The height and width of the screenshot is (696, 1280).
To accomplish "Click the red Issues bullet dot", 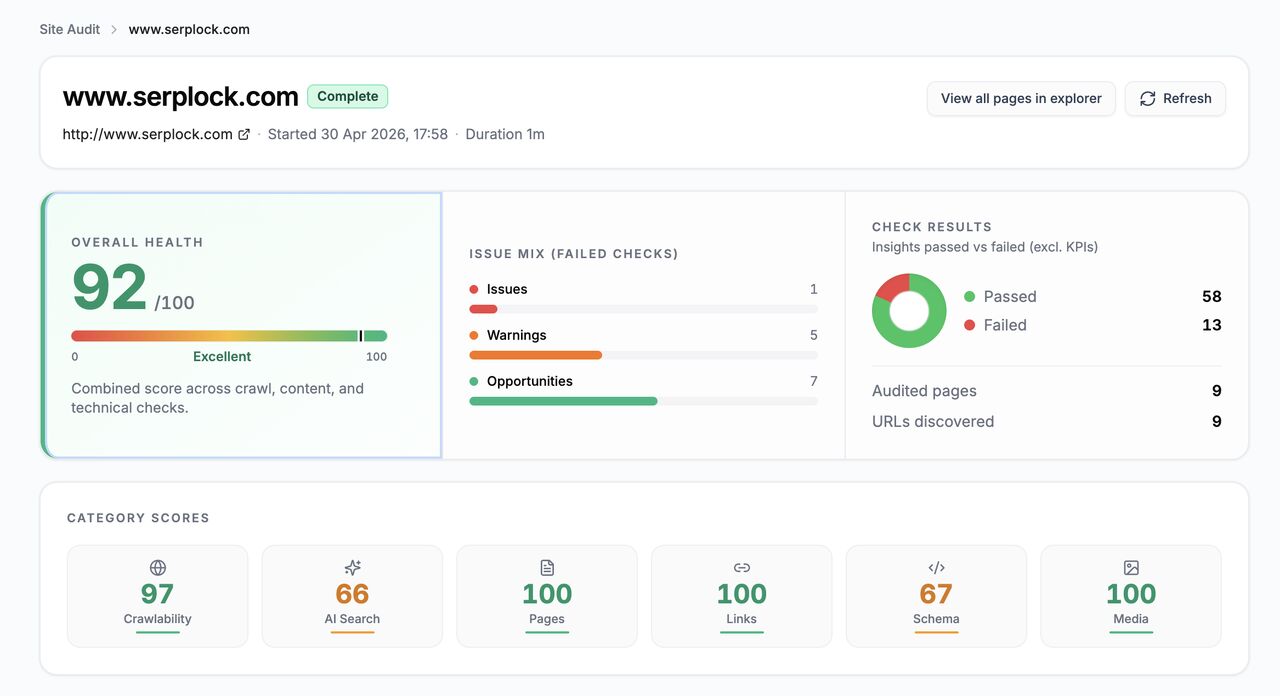I will [474, 289].
